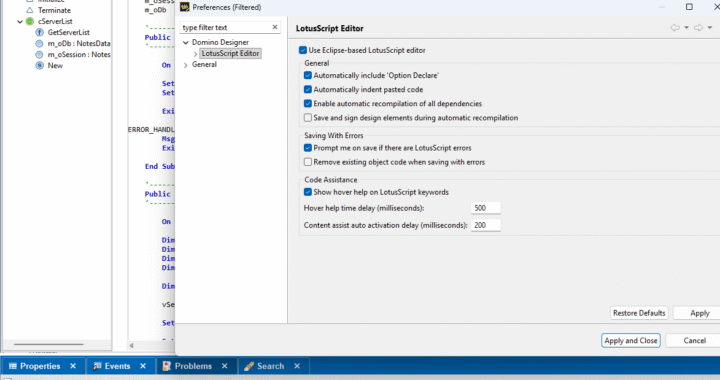Click the GetServerList function icon
This screenshot has width=720, height=380.
39,32
